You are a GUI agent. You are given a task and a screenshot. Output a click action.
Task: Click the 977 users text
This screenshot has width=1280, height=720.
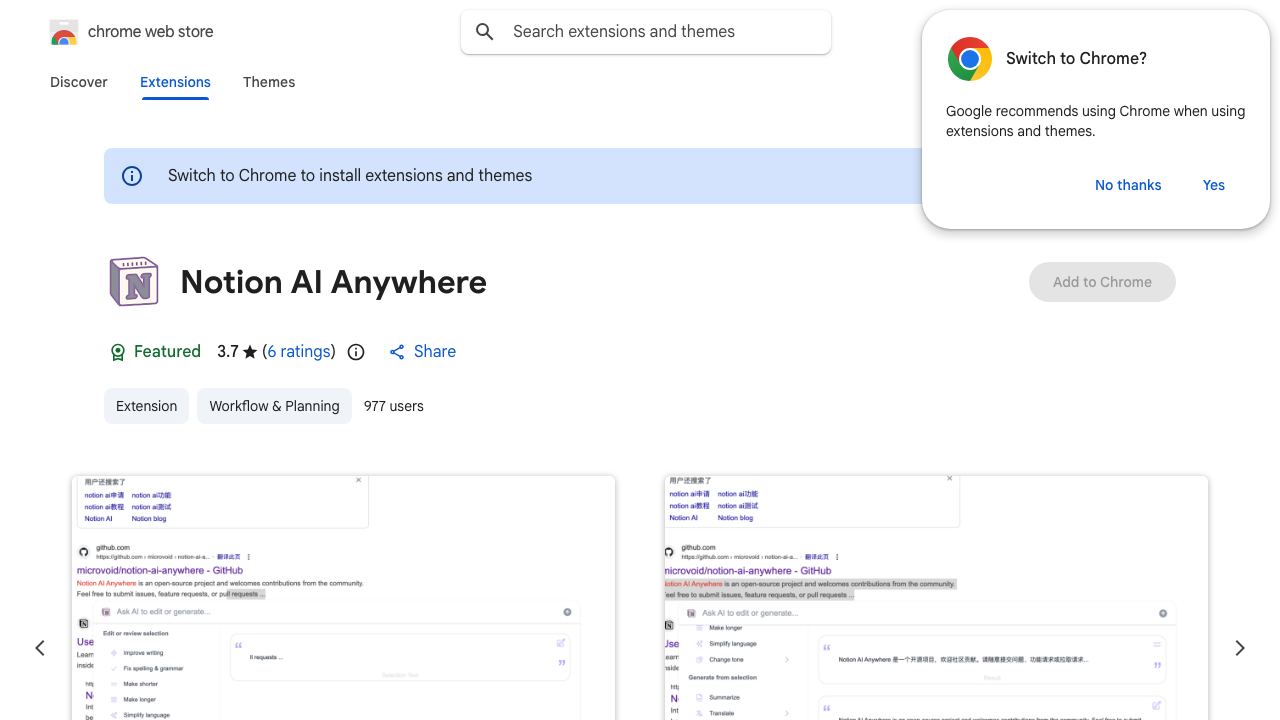tap(394, 406)
